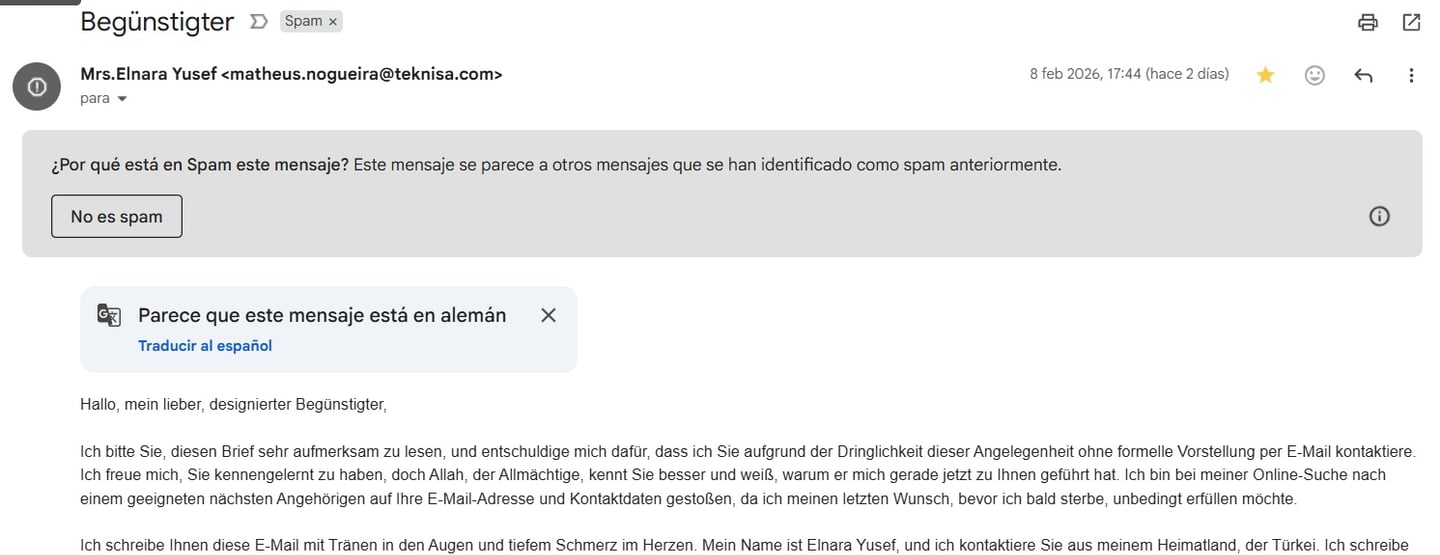Click the 'Begünstigter' subject heading

[157, 21]
